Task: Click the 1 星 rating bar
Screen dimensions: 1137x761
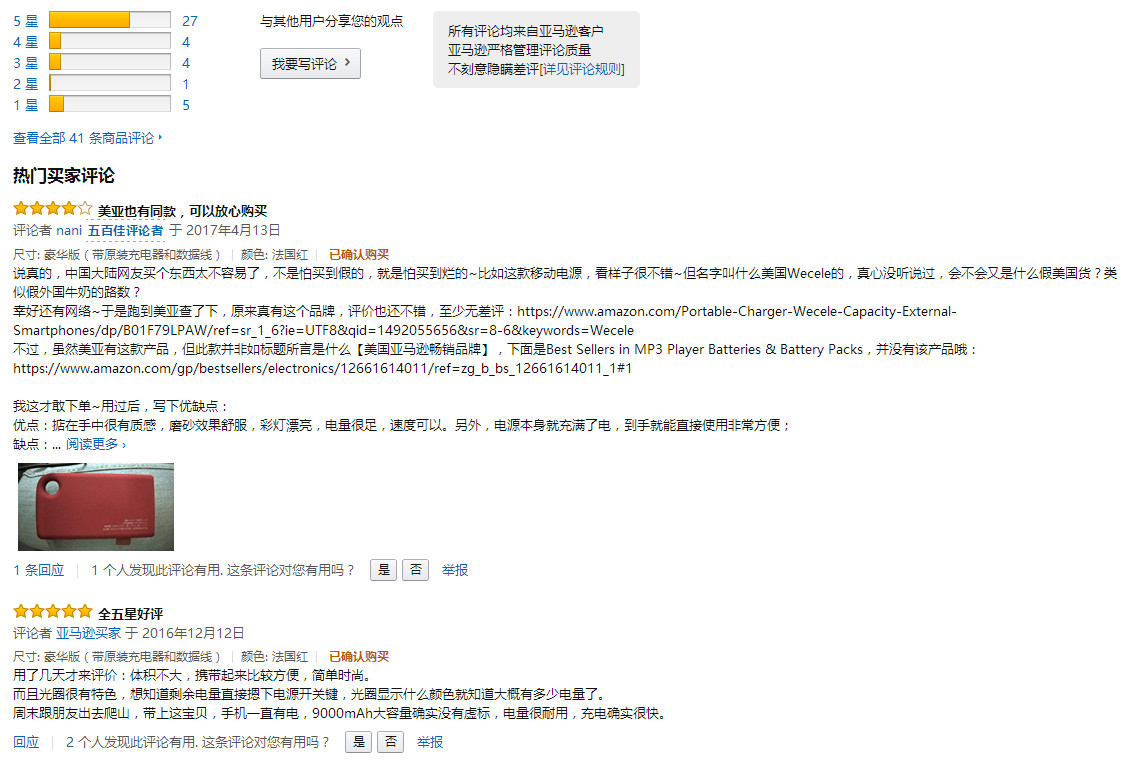Action: (109, 104)
